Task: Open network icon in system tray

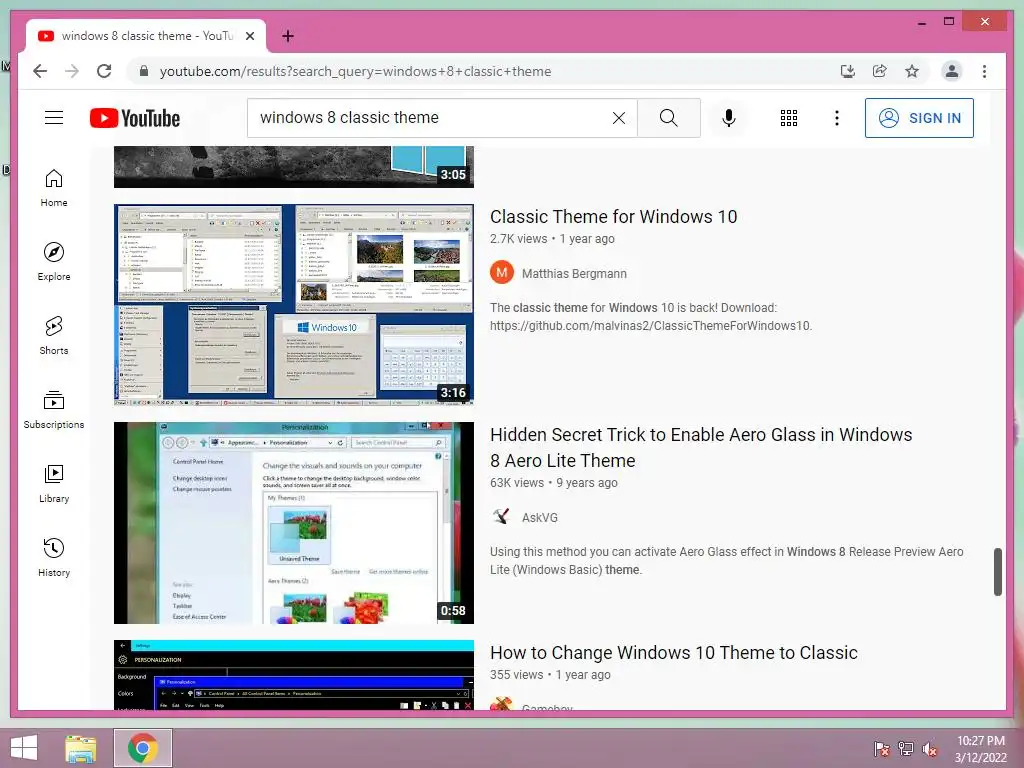Action: point(905,748)
